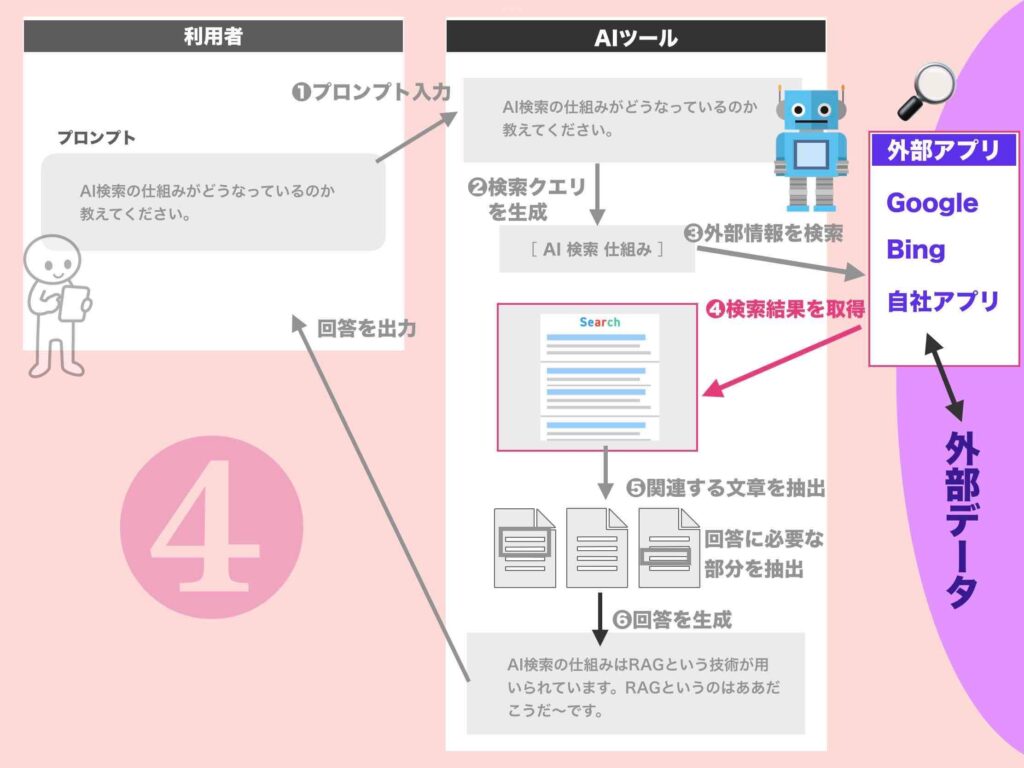Click the prompt box in the 利用者 panel
The image size is (1024, 768).
[x=213, y=202]
